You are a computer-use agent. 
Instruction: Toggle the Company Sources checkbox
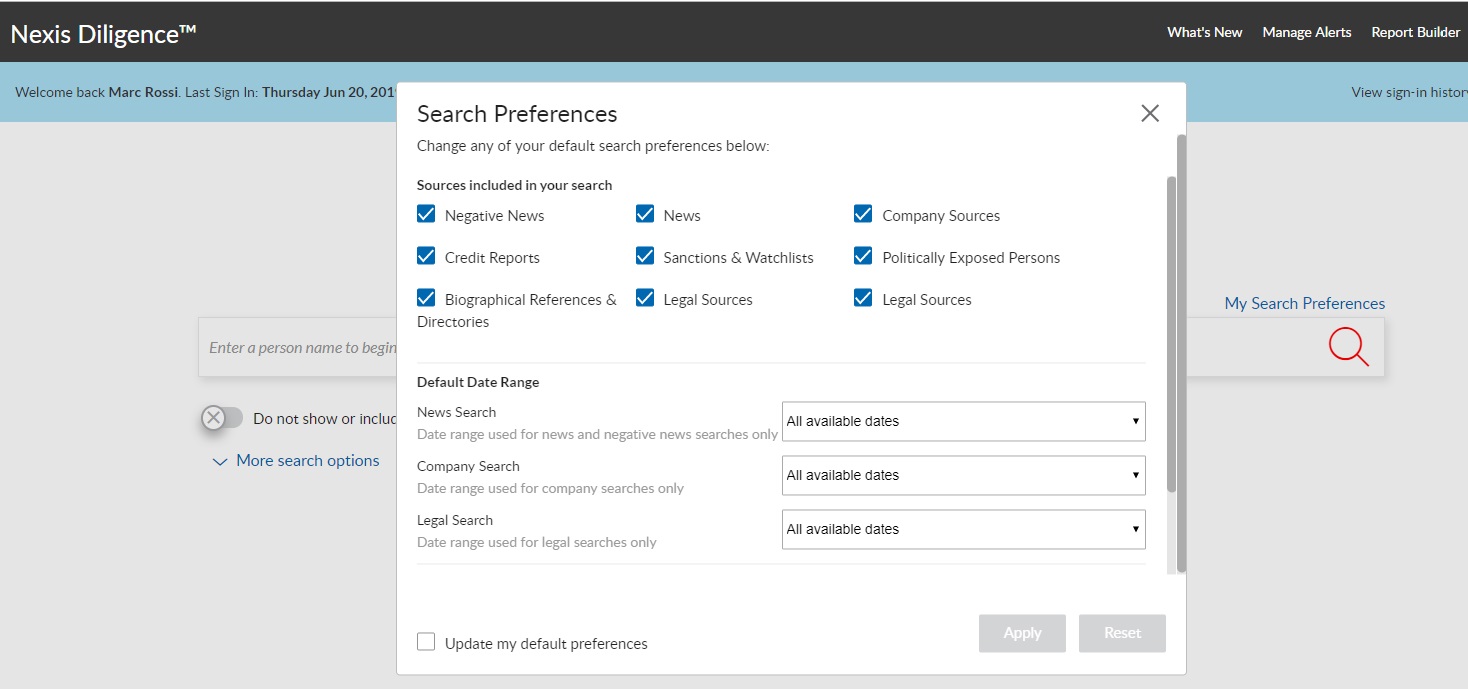[x=864, y=214]
